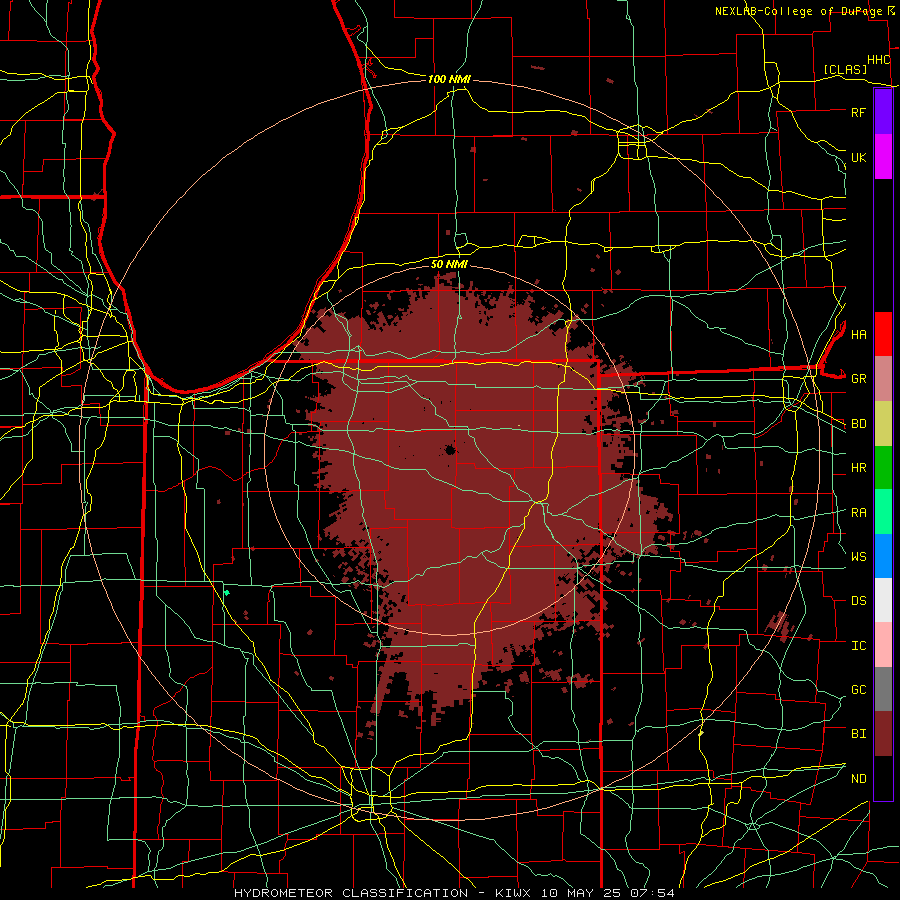The image size is (900, 900).
Task: Click the GR legend label
Action: click(x=859, y=379)
